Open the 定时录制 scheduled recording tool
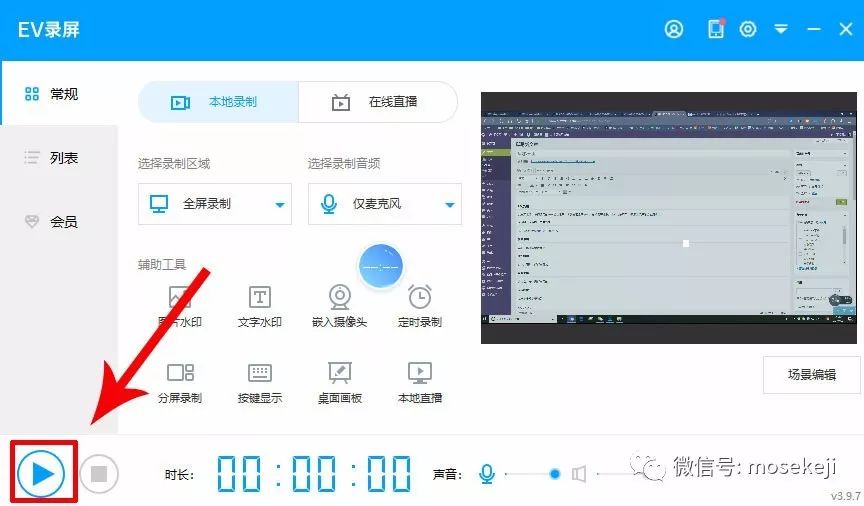Viewport: 864px width, 506px height. coord(420,306)
